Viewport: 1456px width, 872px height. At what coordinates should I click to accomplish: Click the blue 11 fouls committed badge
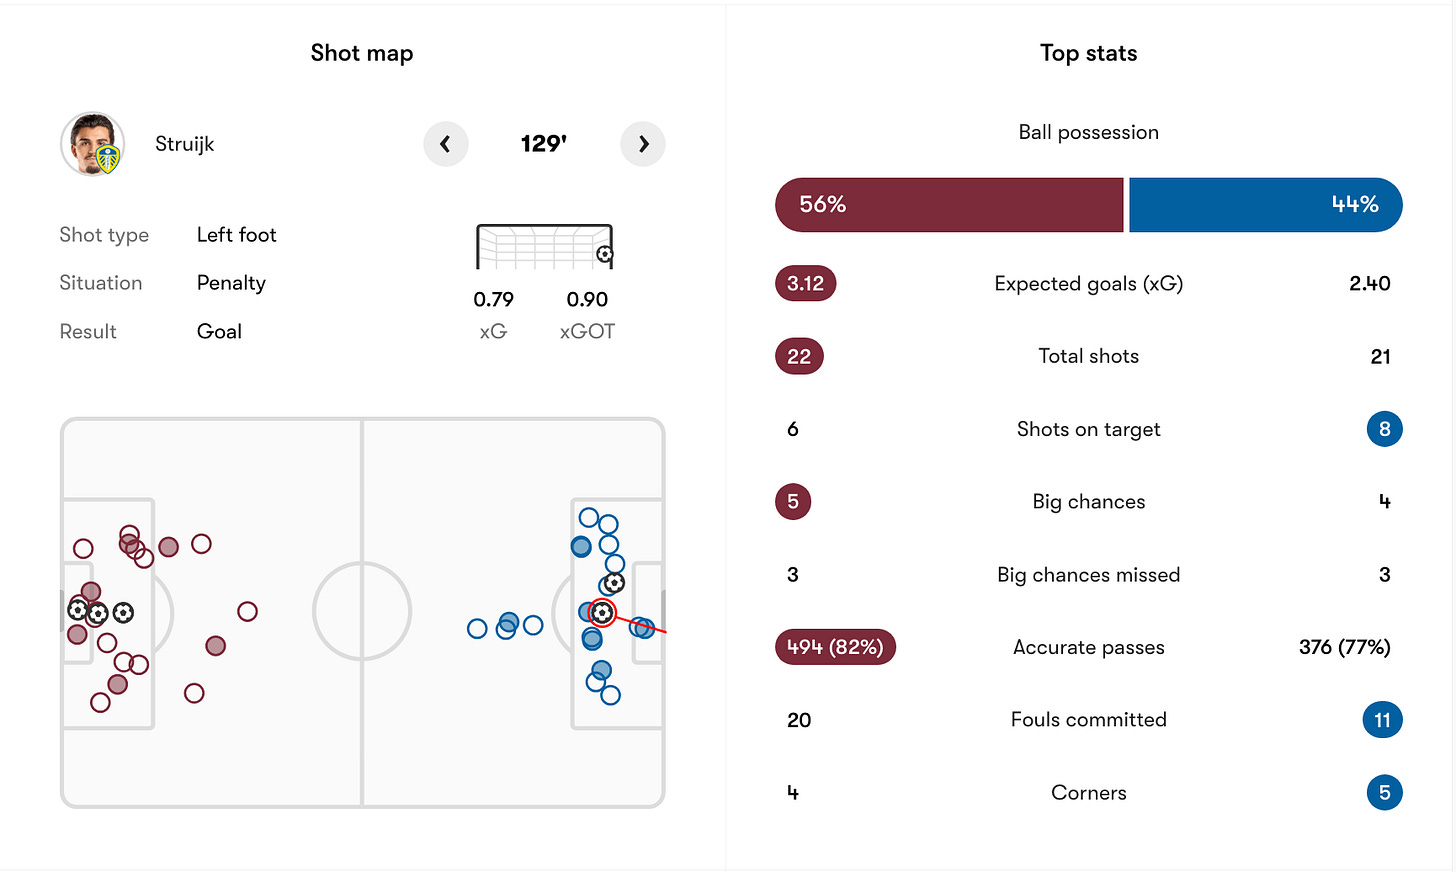1382,720
